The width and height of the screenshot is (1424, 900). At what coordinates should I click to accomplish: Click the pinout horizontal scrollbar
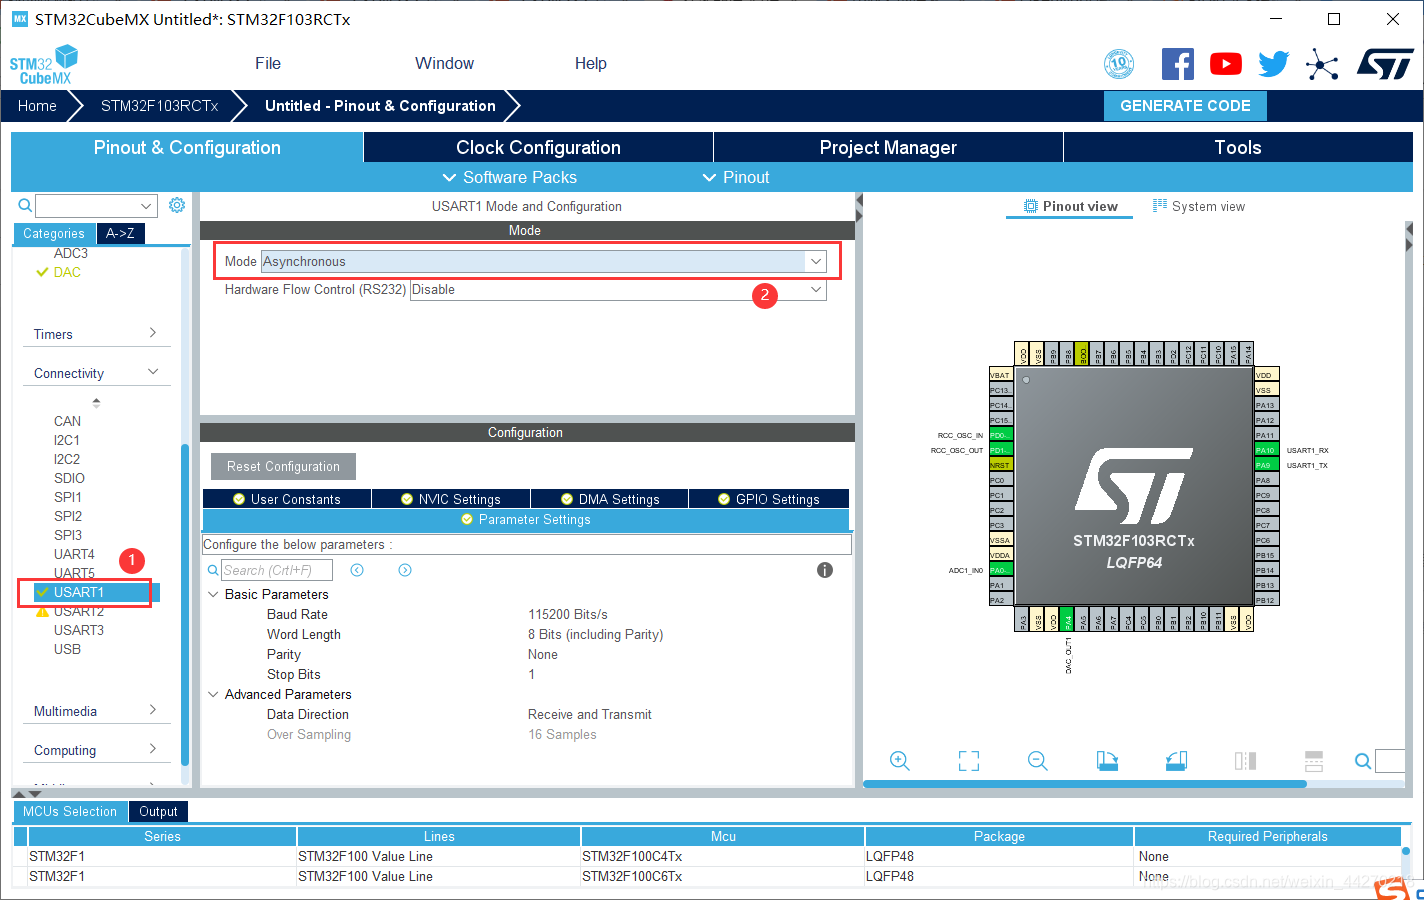(x=1085, y=784)
